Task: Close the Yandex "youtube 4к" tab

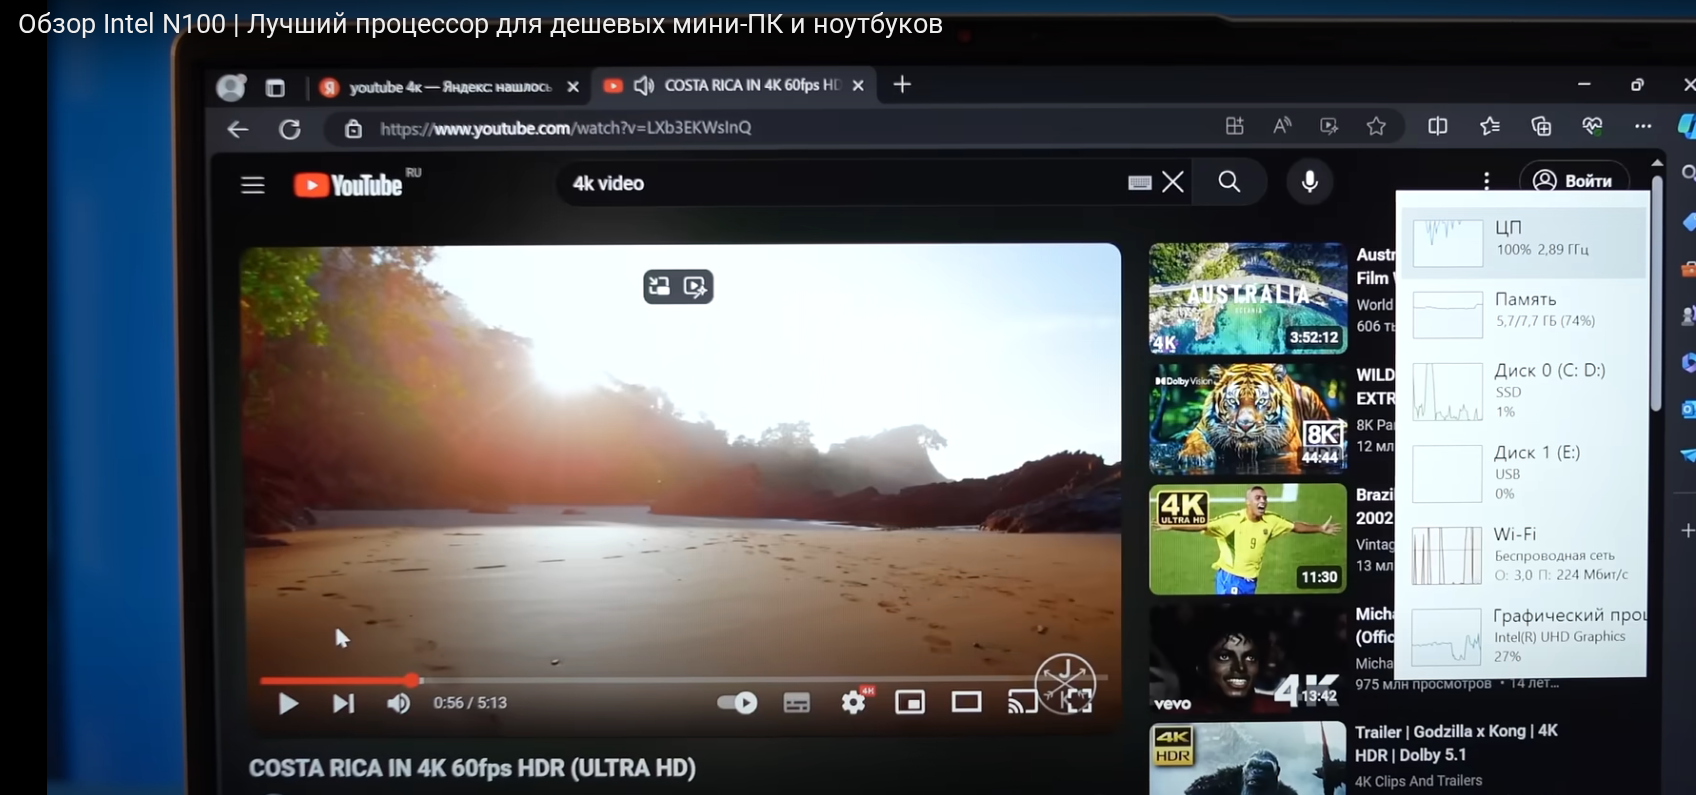Action: click(x=573, y=87)
